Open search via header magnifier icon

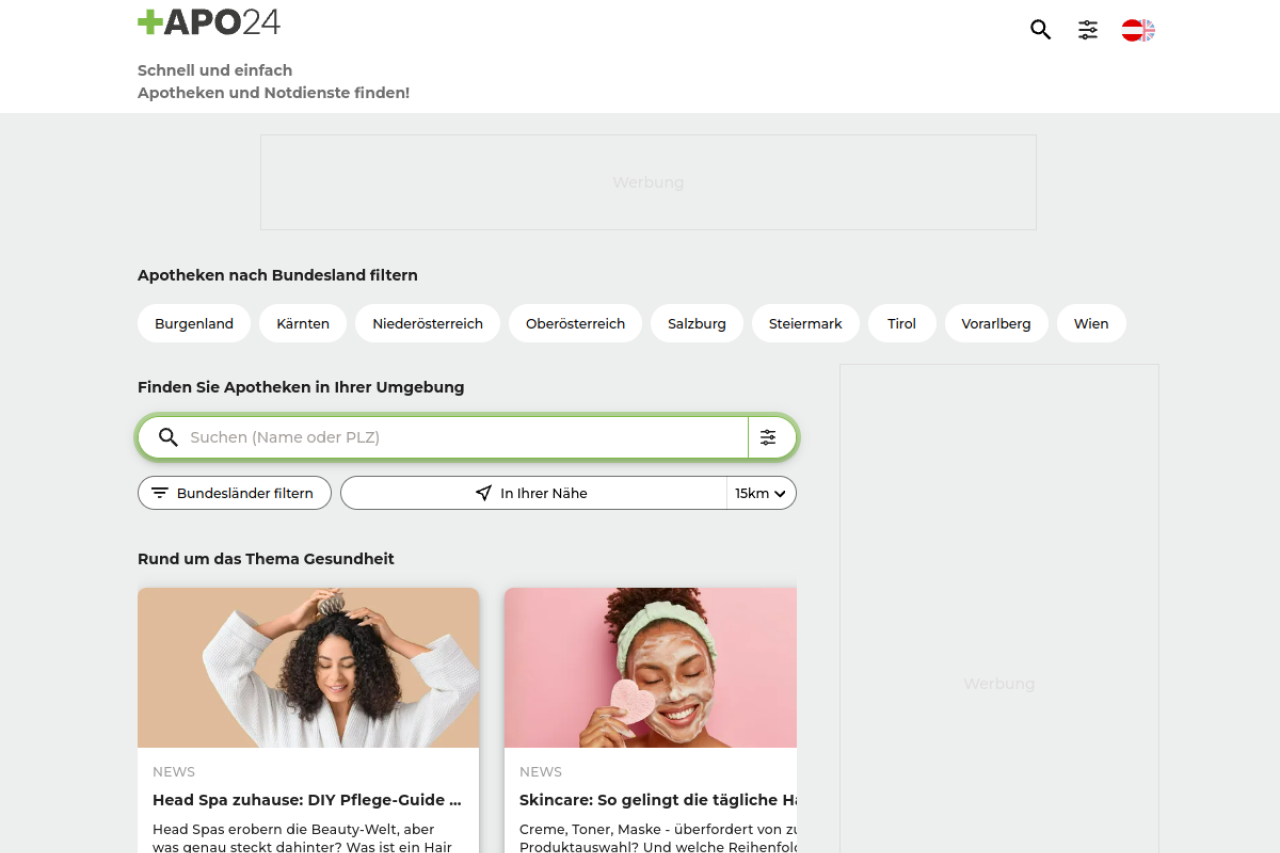(1040, 30)
